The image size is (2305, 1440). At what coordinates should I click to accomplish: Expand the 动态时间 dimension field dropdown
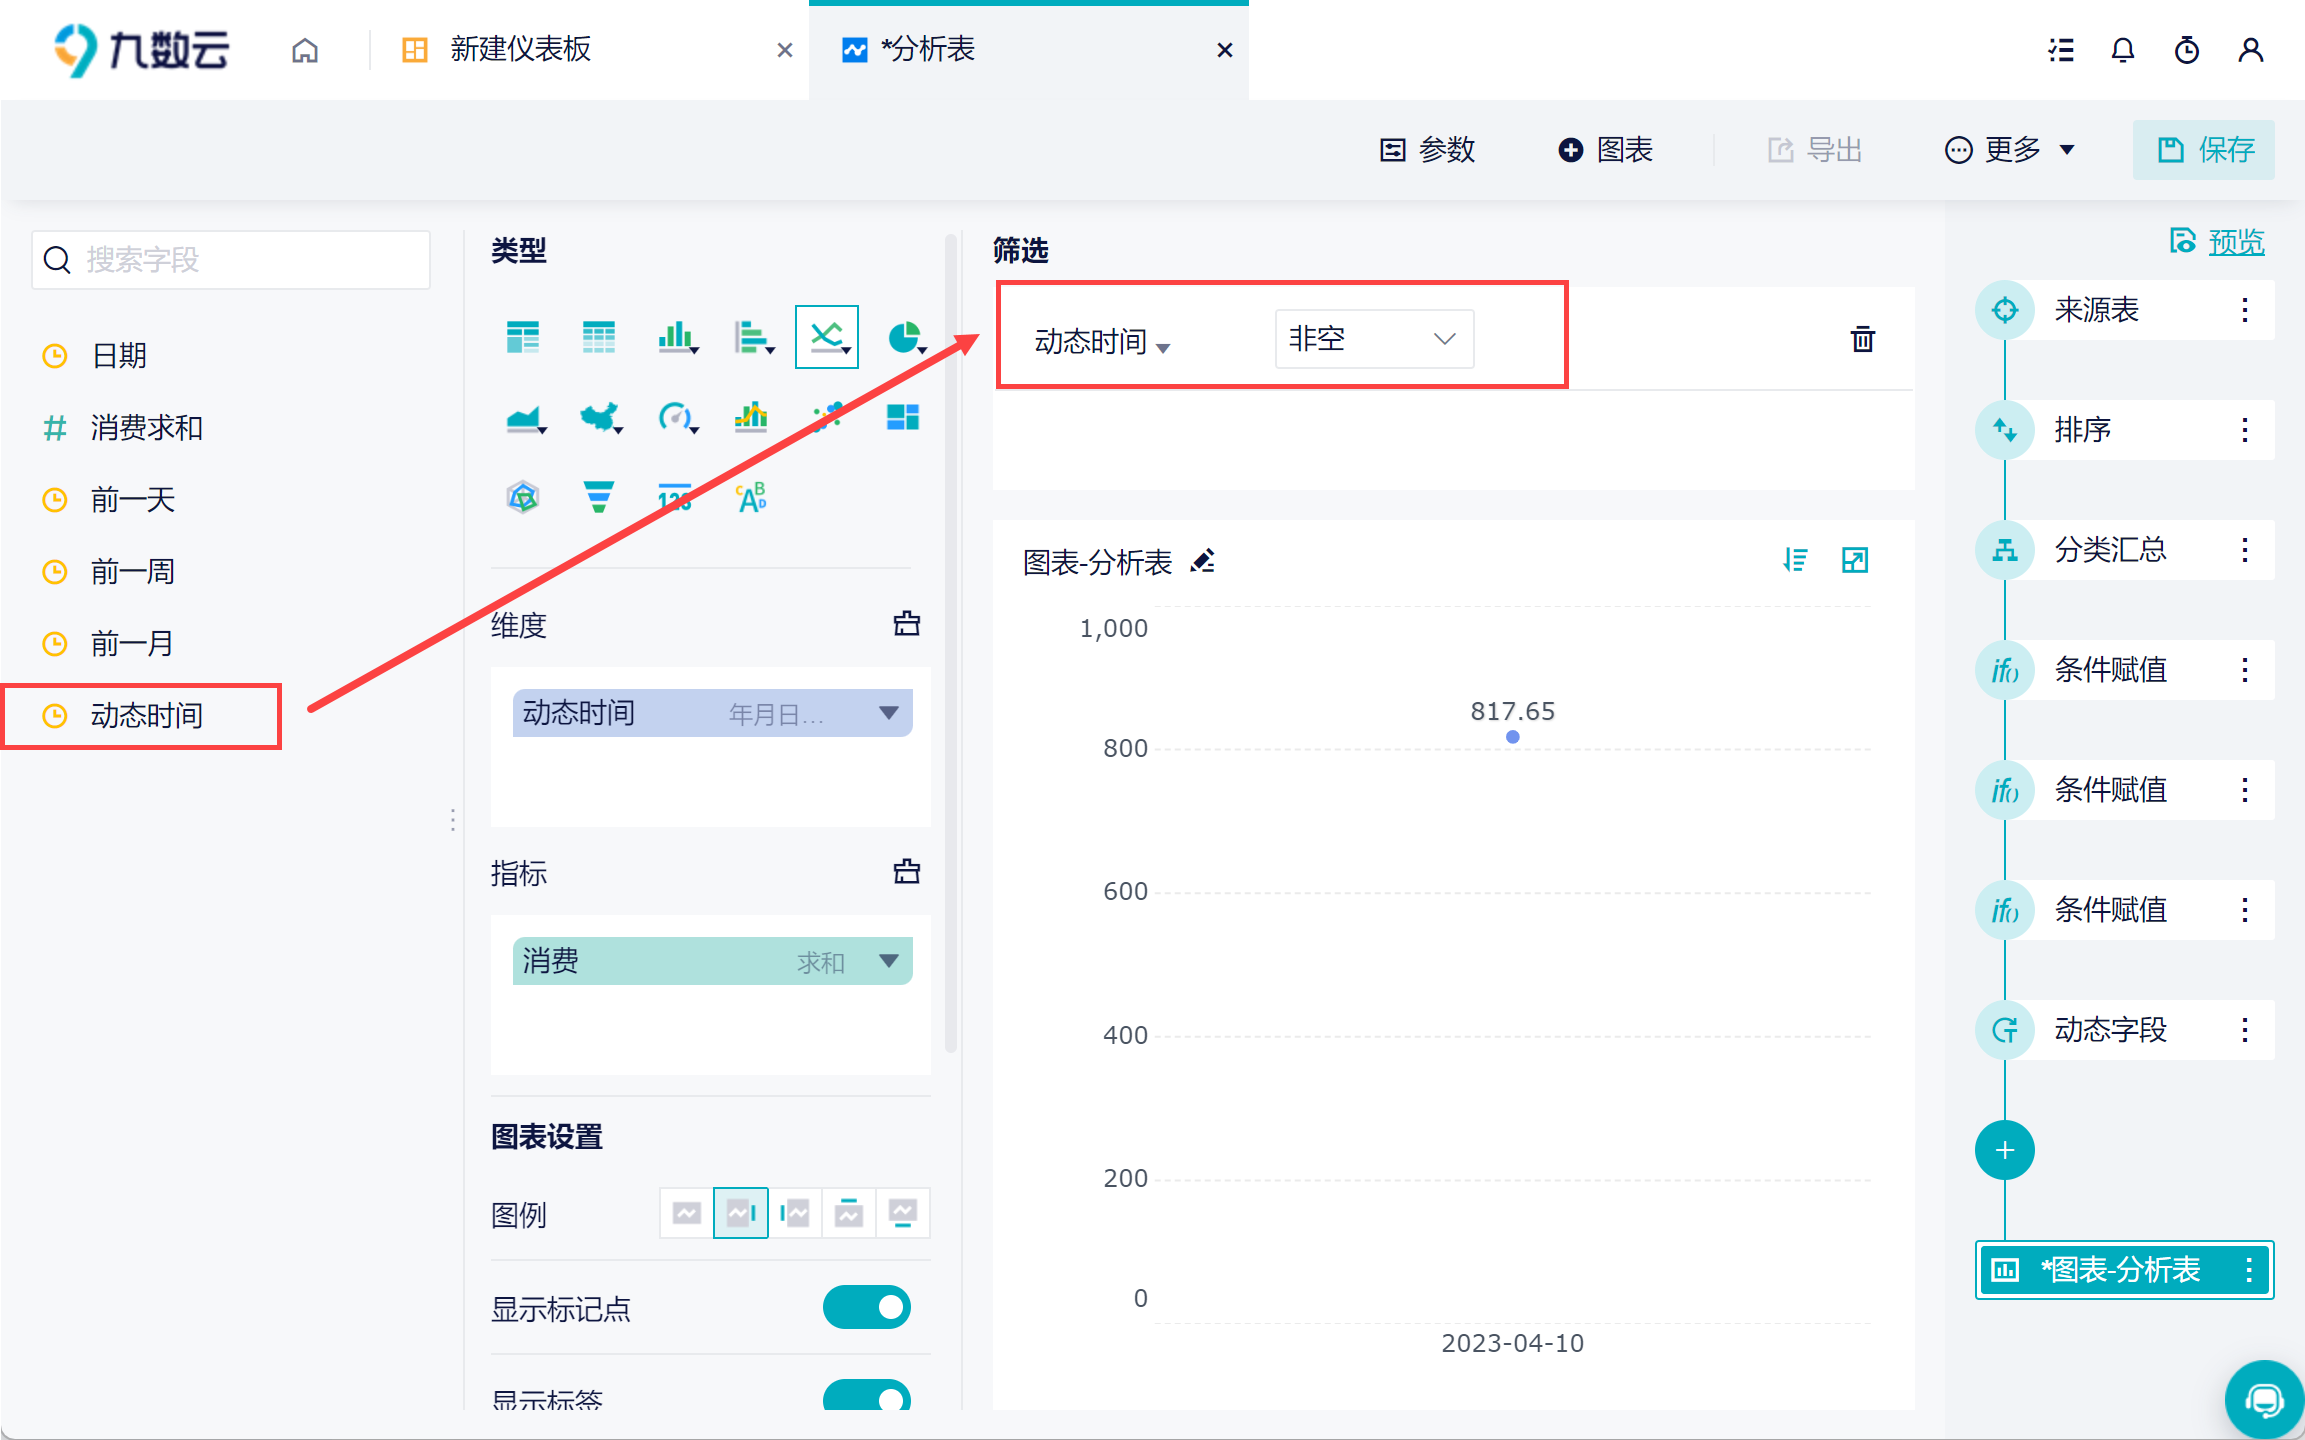point(888,713)
